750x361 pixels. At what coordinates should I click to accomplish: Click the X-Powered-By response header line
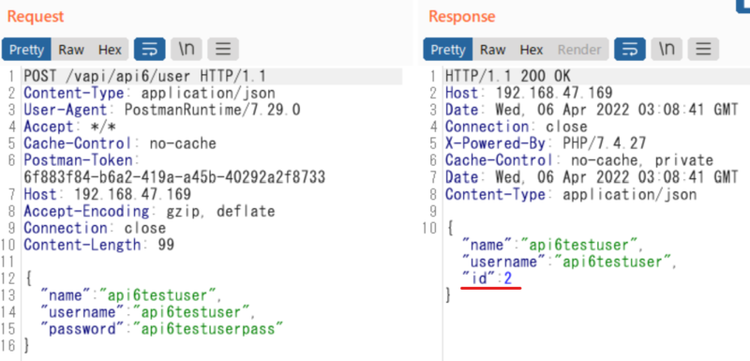(546, 143)
